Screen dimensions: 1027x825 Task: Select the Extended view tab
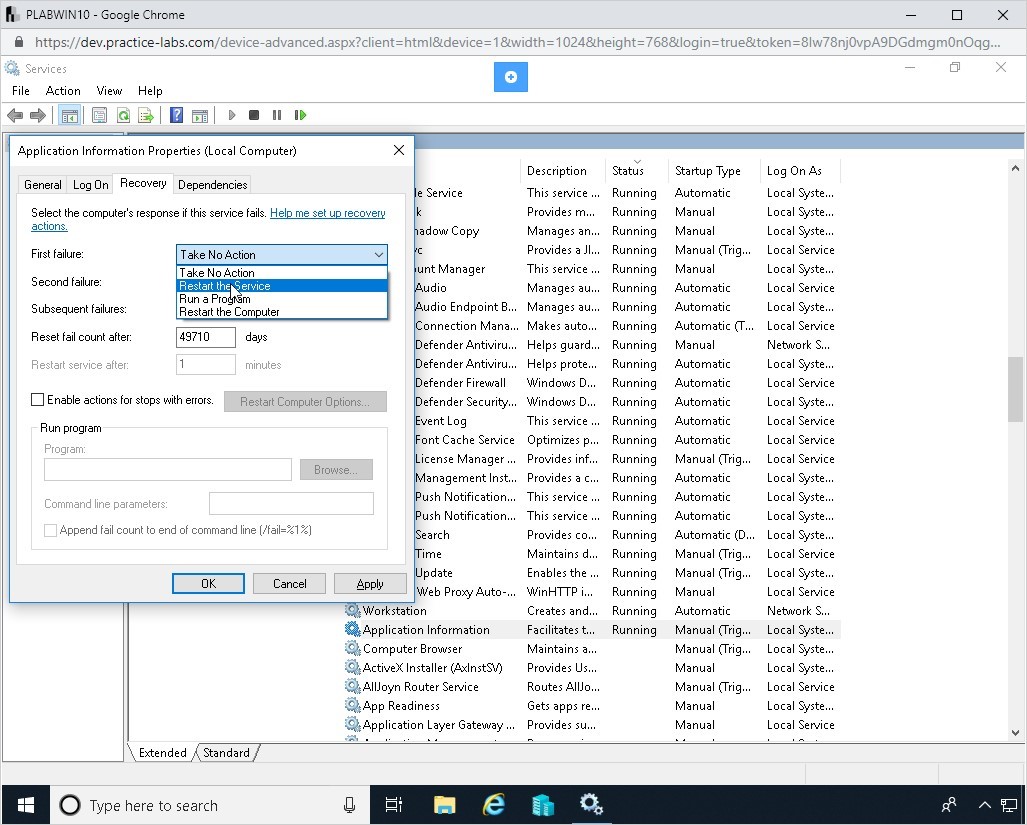point(162,752)
